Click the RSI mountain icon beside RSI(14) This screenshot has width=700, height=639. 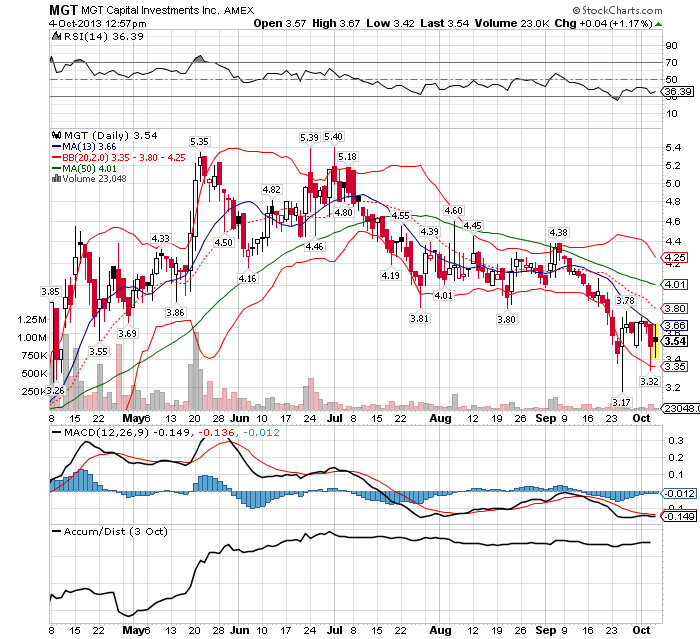point(56,36)
